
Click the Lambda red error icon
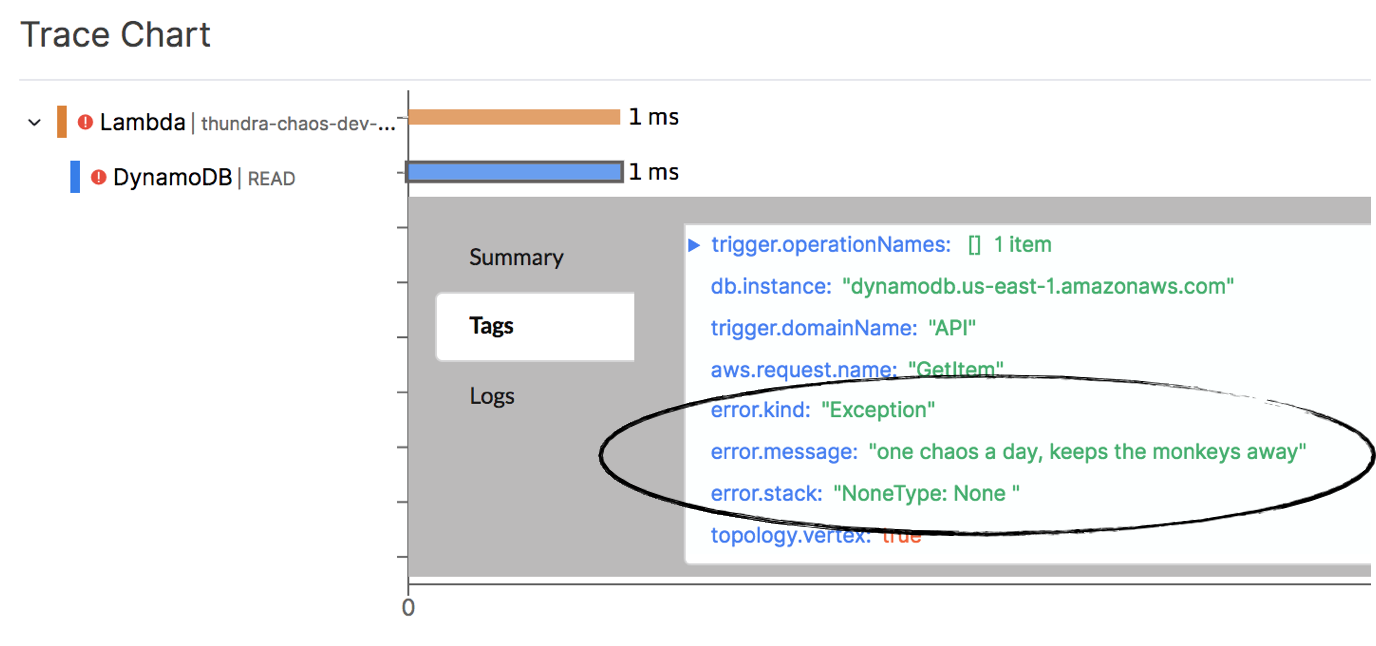pos(86,122)
